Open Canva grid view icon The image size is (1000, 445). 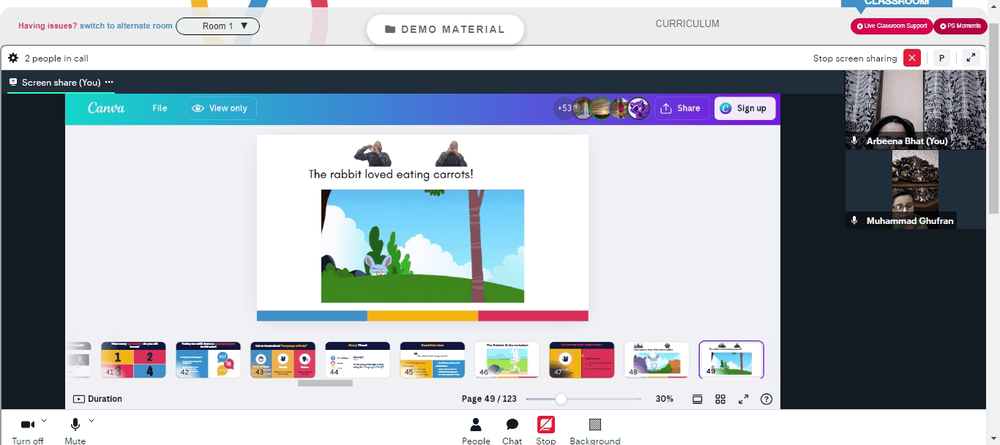tap(720, 399)
